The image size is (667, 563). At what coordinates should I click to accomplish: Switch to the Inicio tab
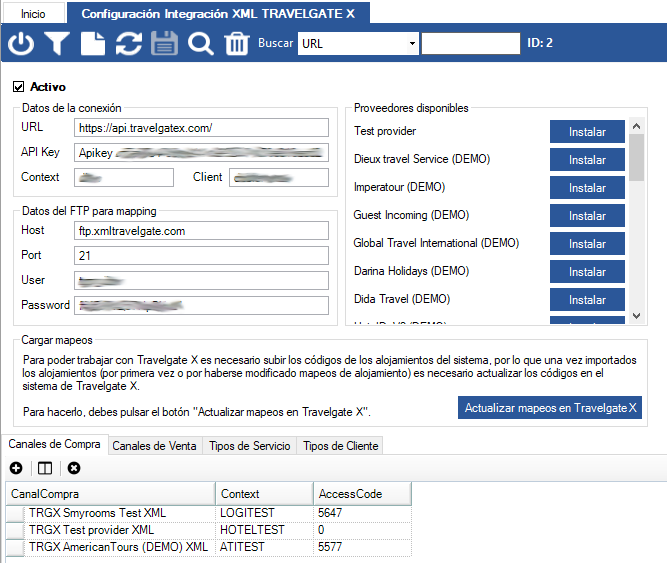(33, 14)
